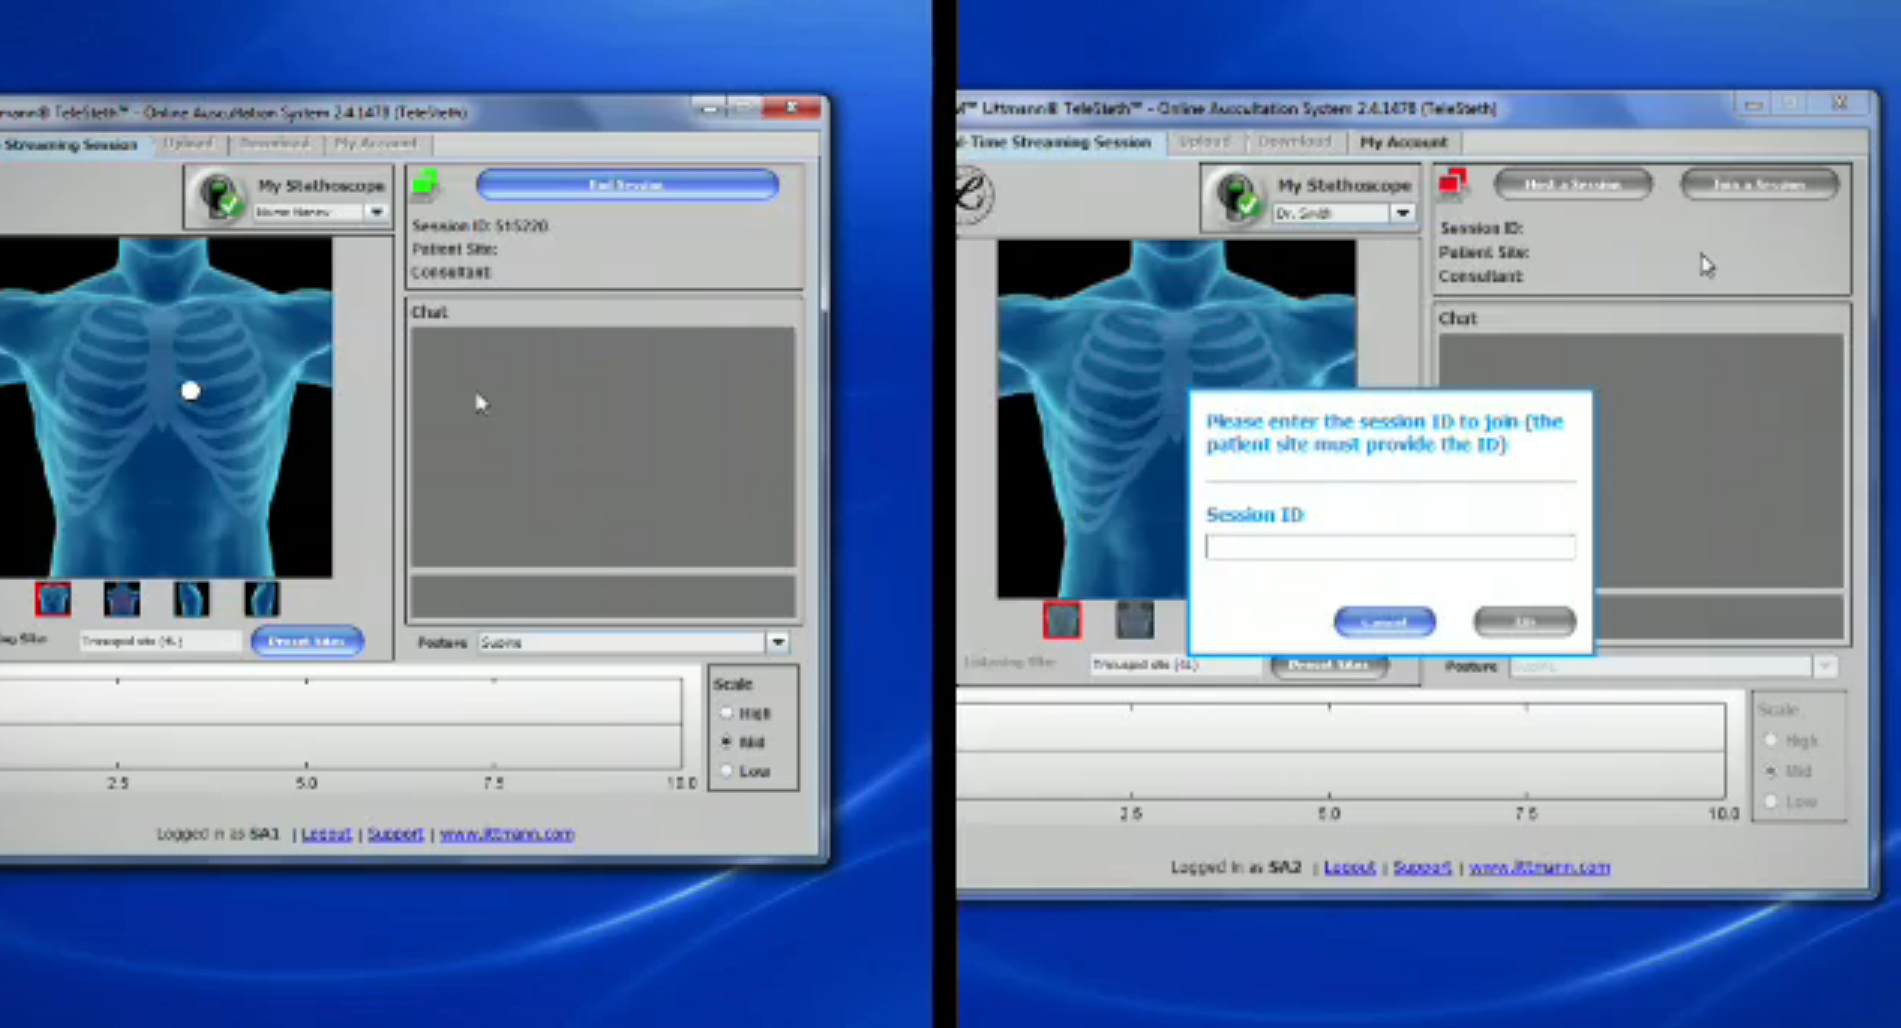1901x1028 pixels.
Task: Open Real-Time Streaming Session tab, right window
Action: 1060,142
